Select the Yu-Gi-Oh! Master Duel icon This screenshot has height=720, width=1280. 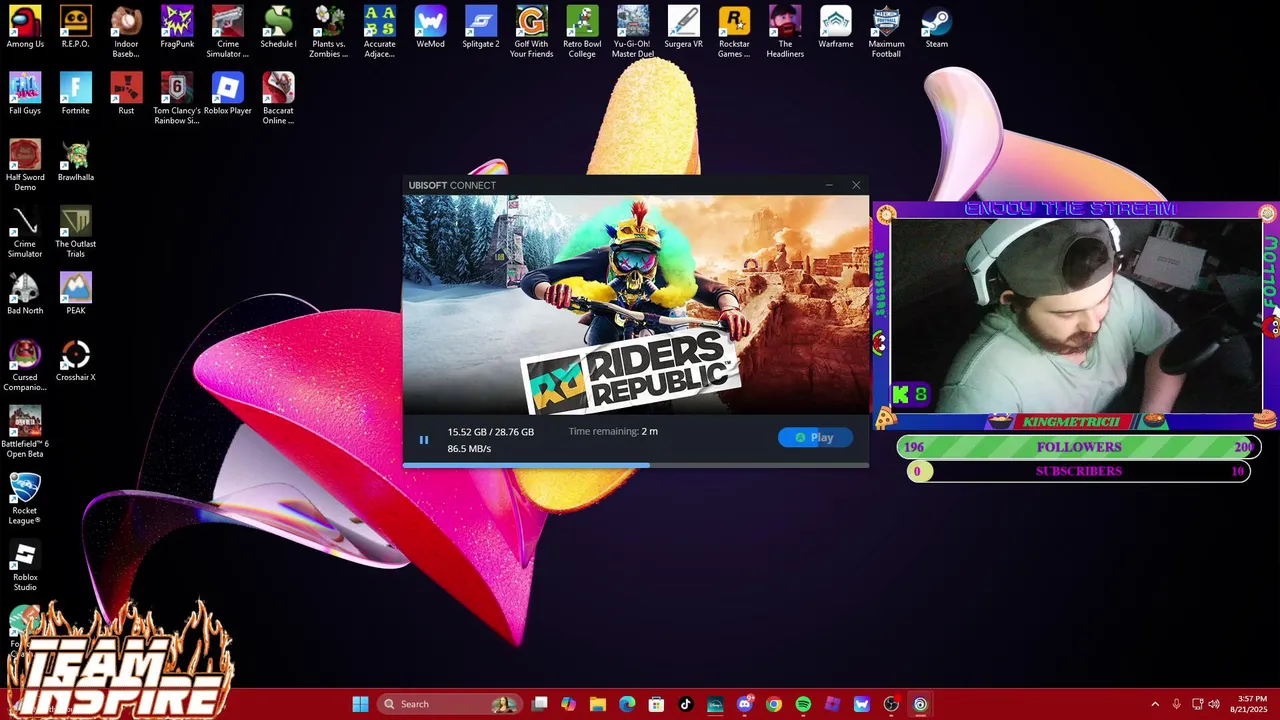(633, 32)
